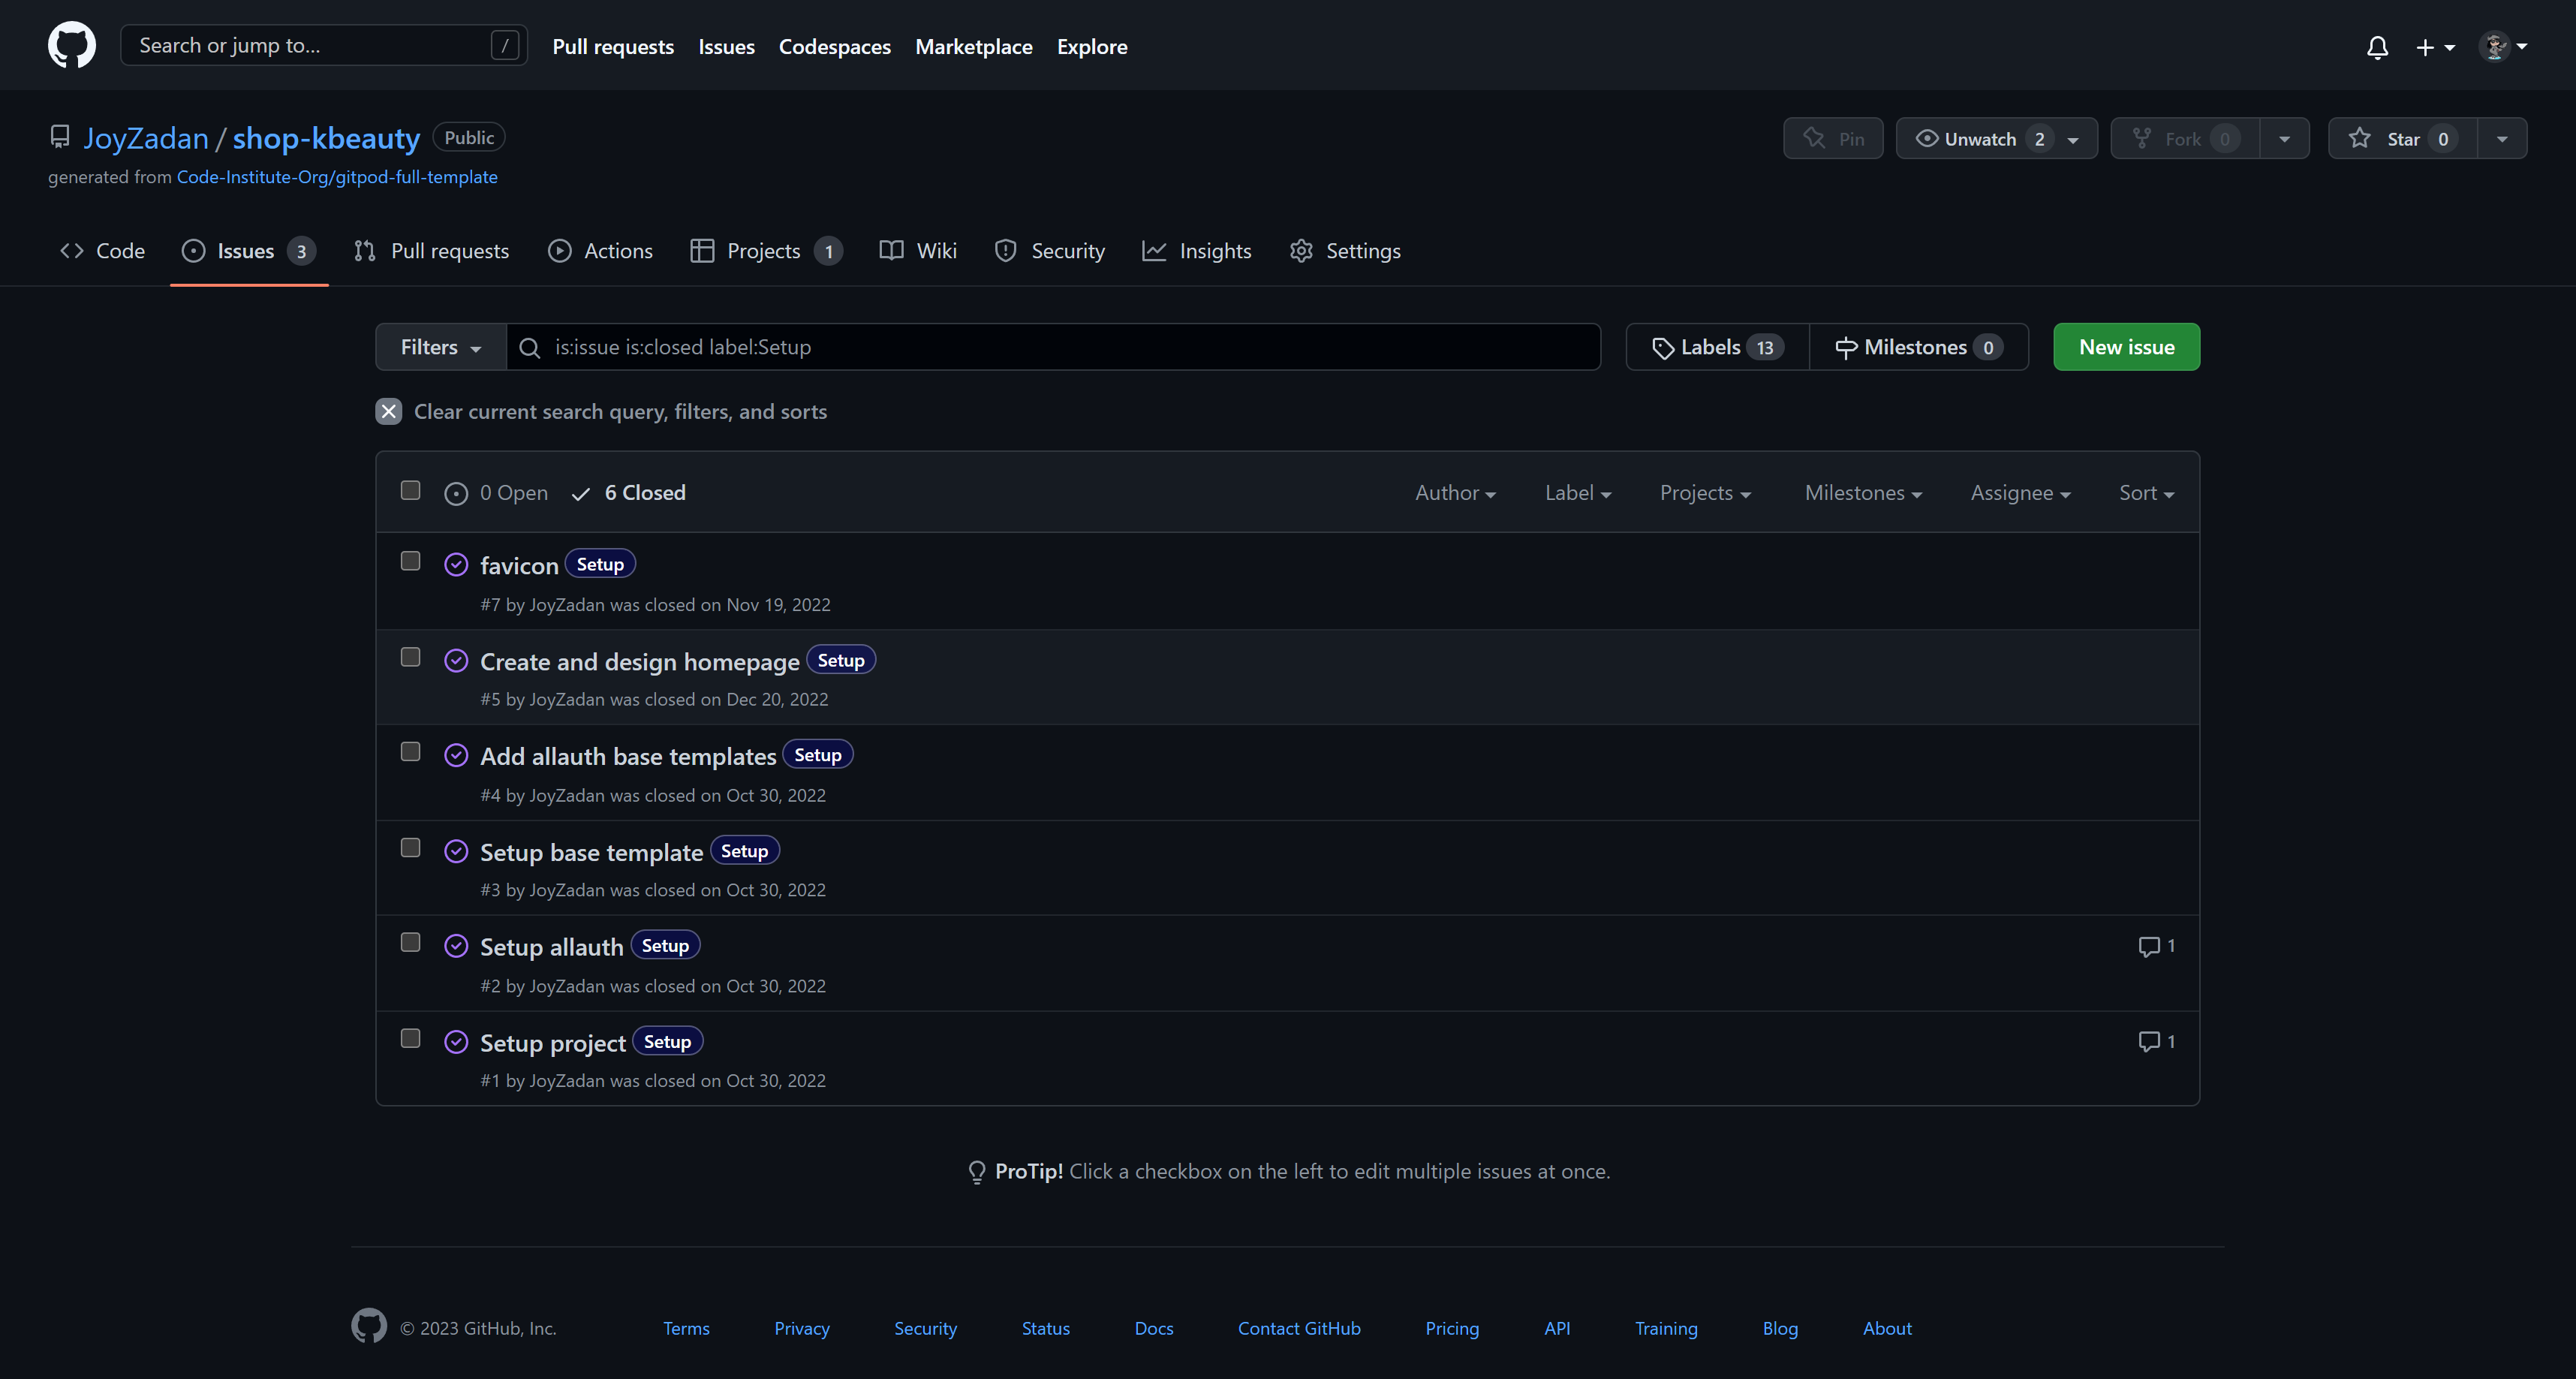Viewport: 2576px width, 1379px height.
Task: Click closed status icon for Create and design homepage
Action: [456, 661]
